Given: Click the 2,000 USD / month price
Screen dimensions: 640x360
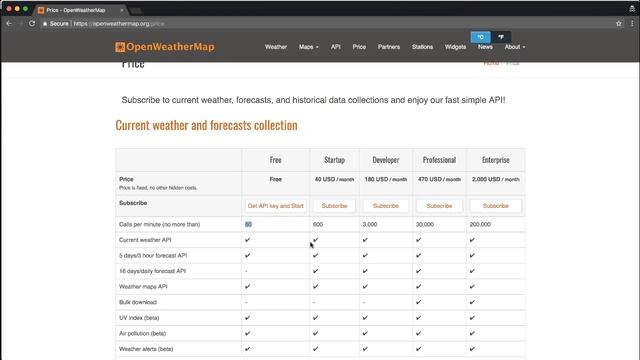Looking at the screenshot, I should tap(496, 179).
